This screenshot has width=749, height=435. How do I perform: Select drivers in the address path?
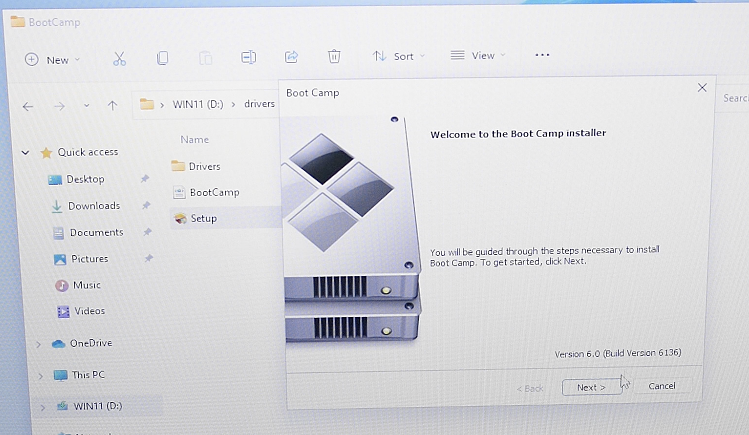coord(259,104)
